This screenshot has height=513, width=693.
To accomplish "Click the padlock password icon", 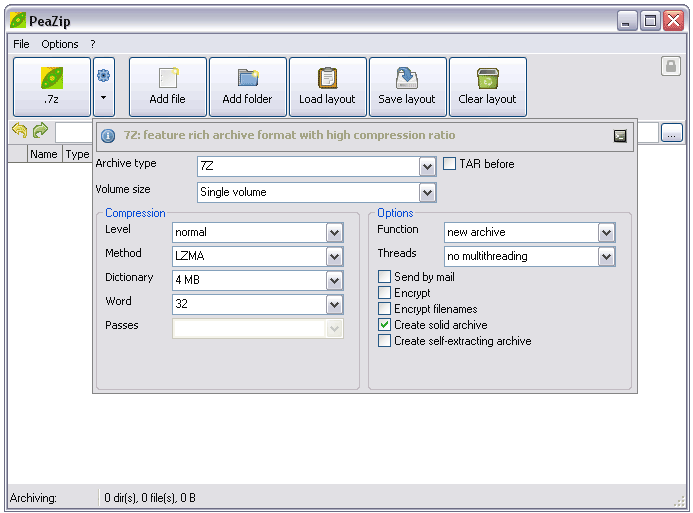I will pos(670,66).
